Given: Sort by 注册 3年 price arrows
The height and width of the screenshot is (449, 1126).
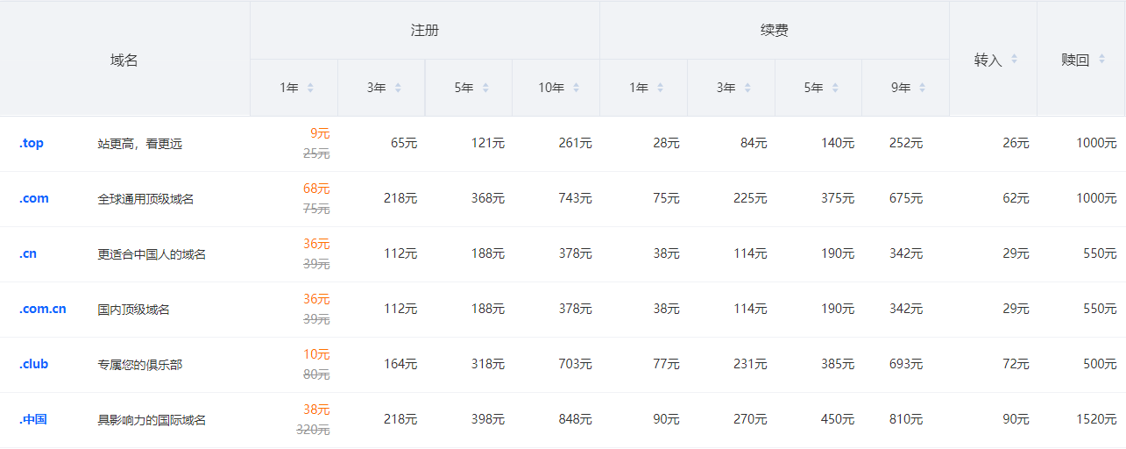Looking at the screenshot, I should (x=398, y=88).
